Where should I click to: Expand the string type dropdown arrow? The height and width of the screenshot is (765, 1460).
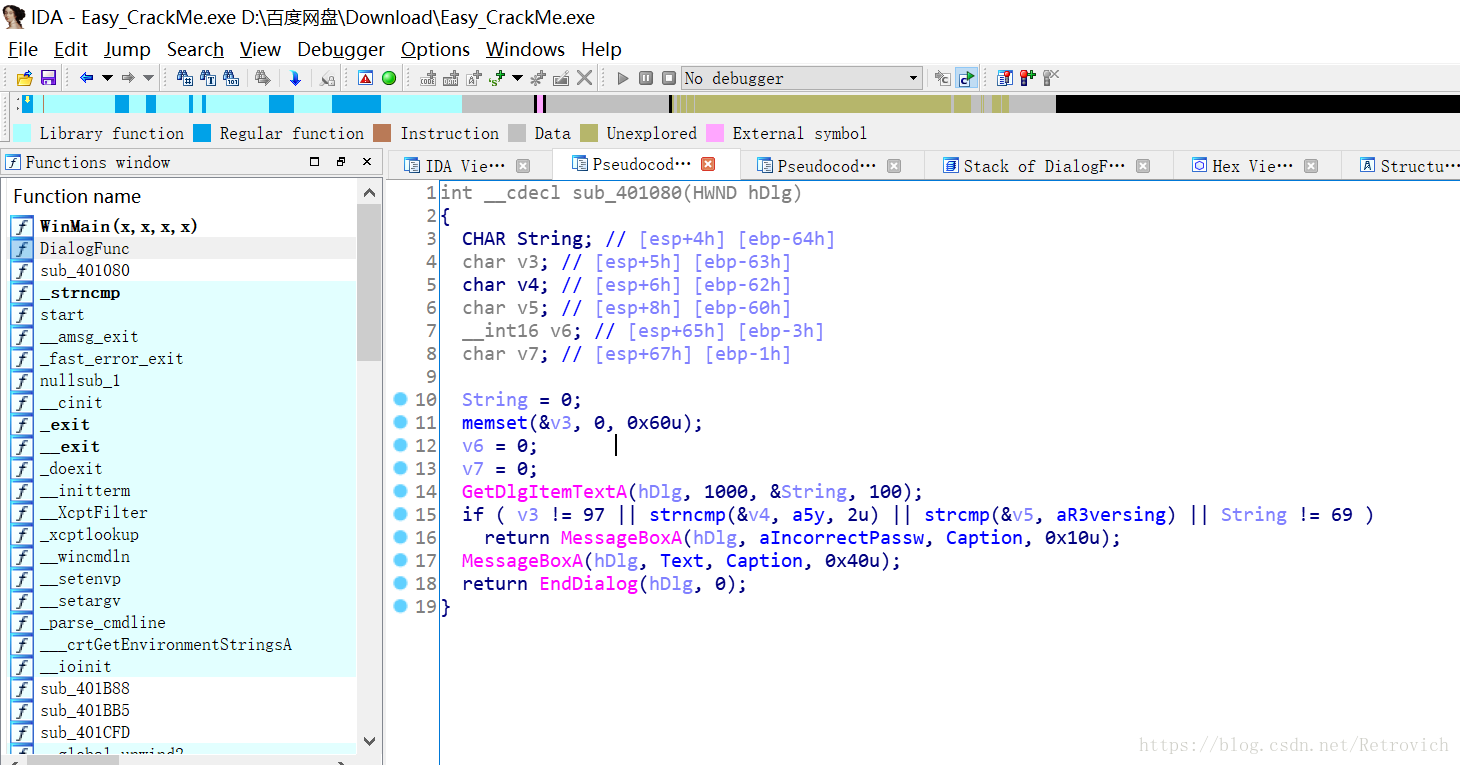517,78
